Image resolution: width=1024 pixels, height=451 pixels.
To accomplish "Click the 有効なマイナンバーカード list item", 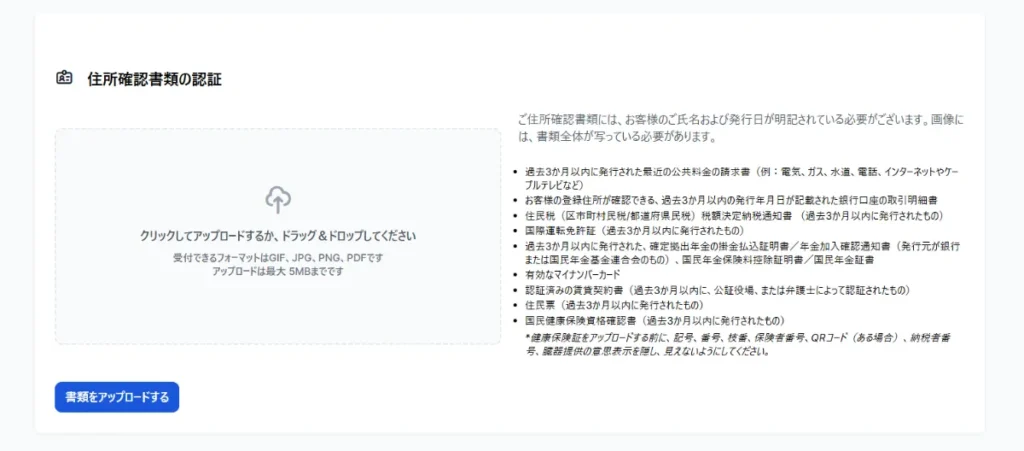I will 572,275.
